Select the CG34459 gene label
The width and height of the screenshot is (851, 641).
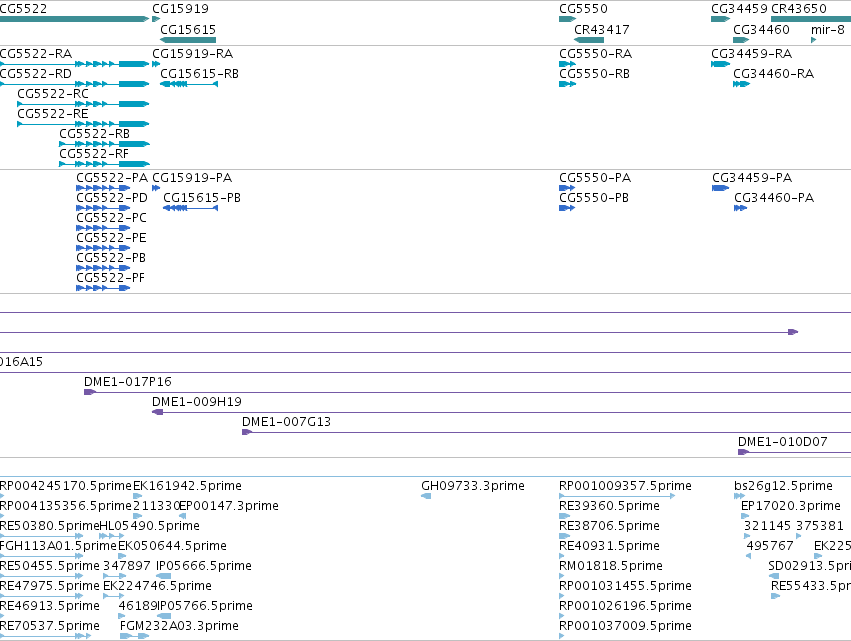tap(739, 9)
